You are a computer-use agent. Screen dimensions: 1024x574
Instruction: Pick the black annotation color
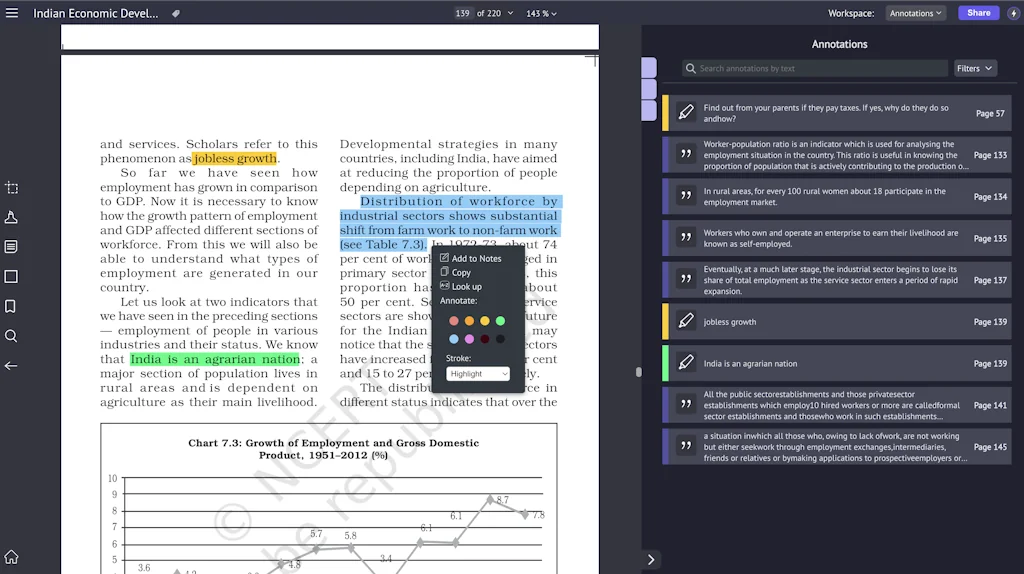(500, 339)
